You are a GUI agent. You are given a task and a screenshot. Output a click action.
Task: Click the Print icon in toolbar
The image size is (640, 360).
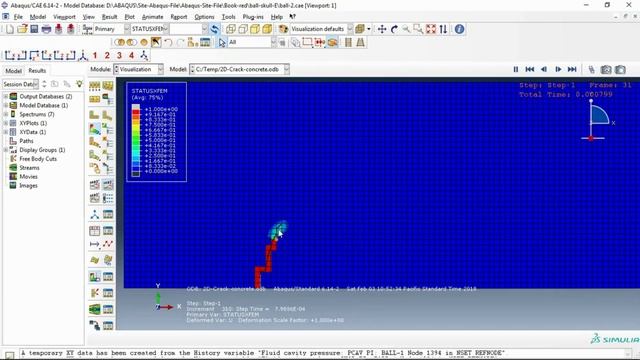click(x=46, y=29)
